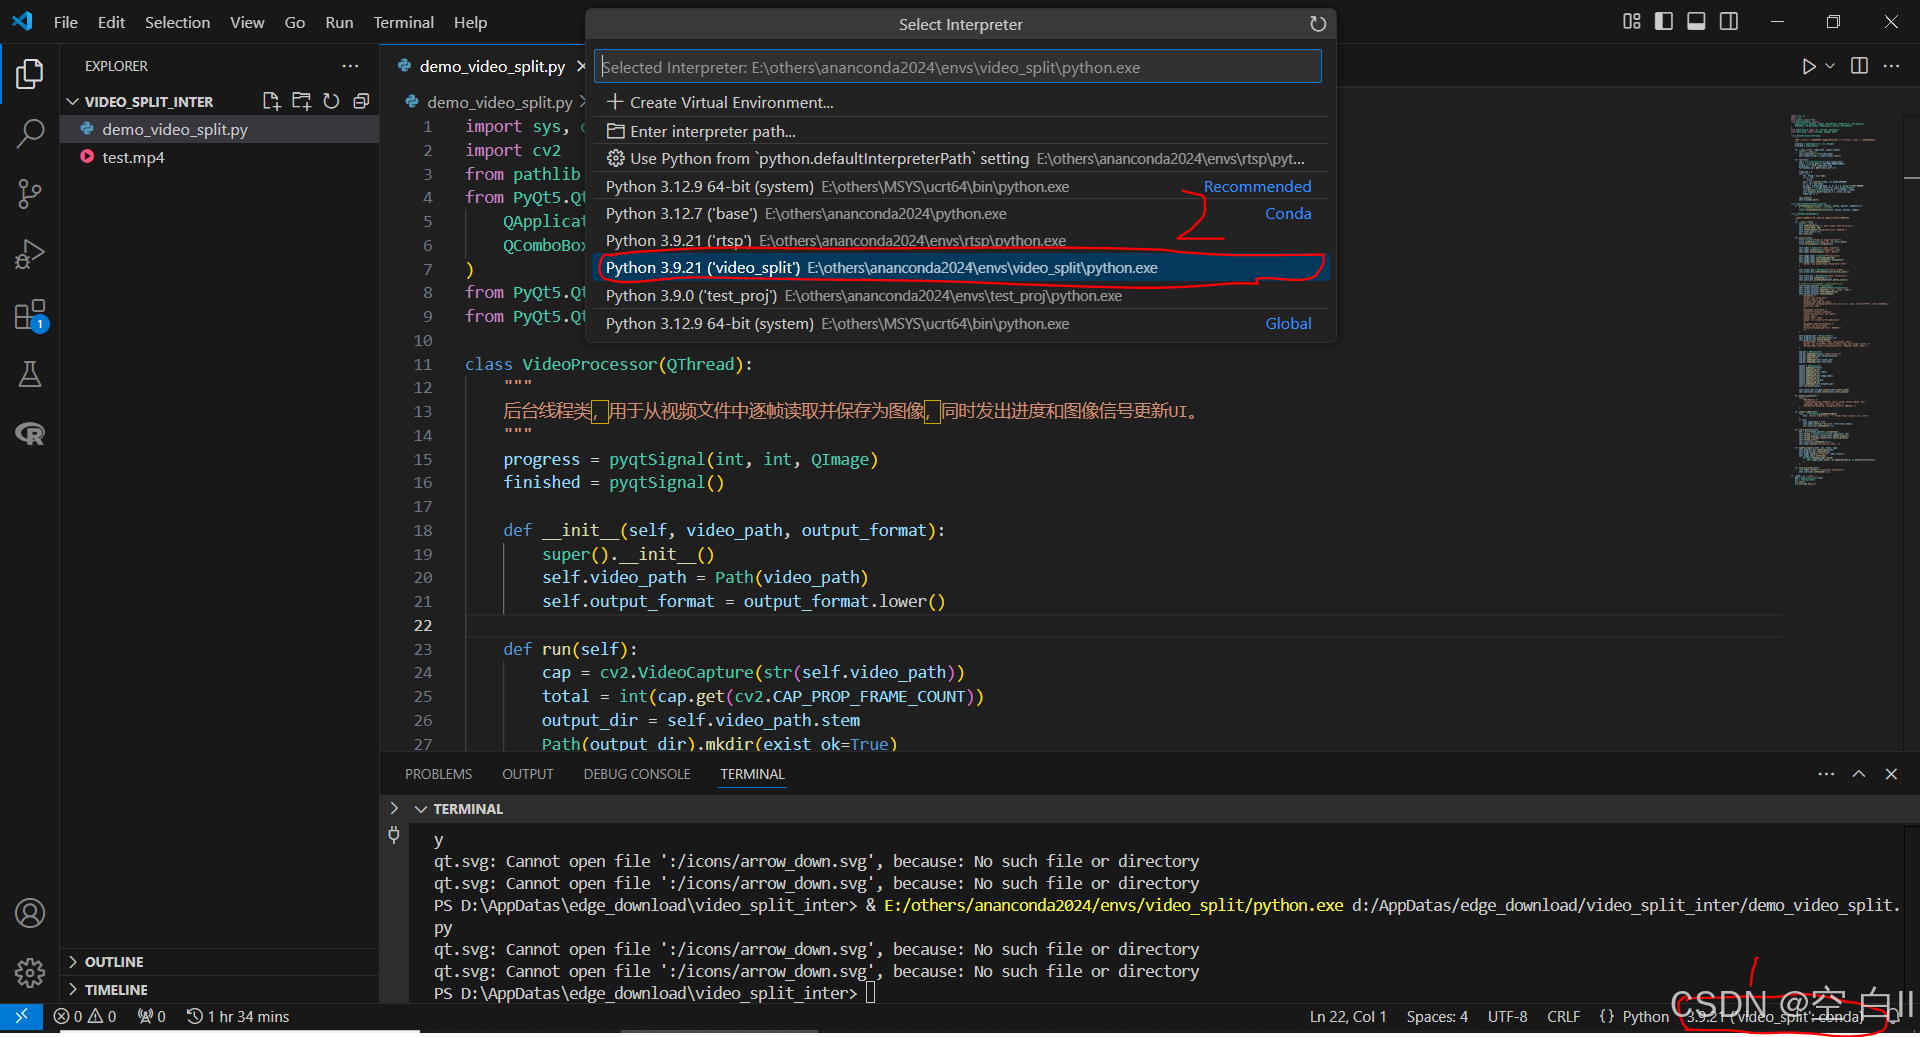This screenshot has width=1920, height=1037.
Task: Open remote window indicator in status bar
Action: coord(21,1016)
